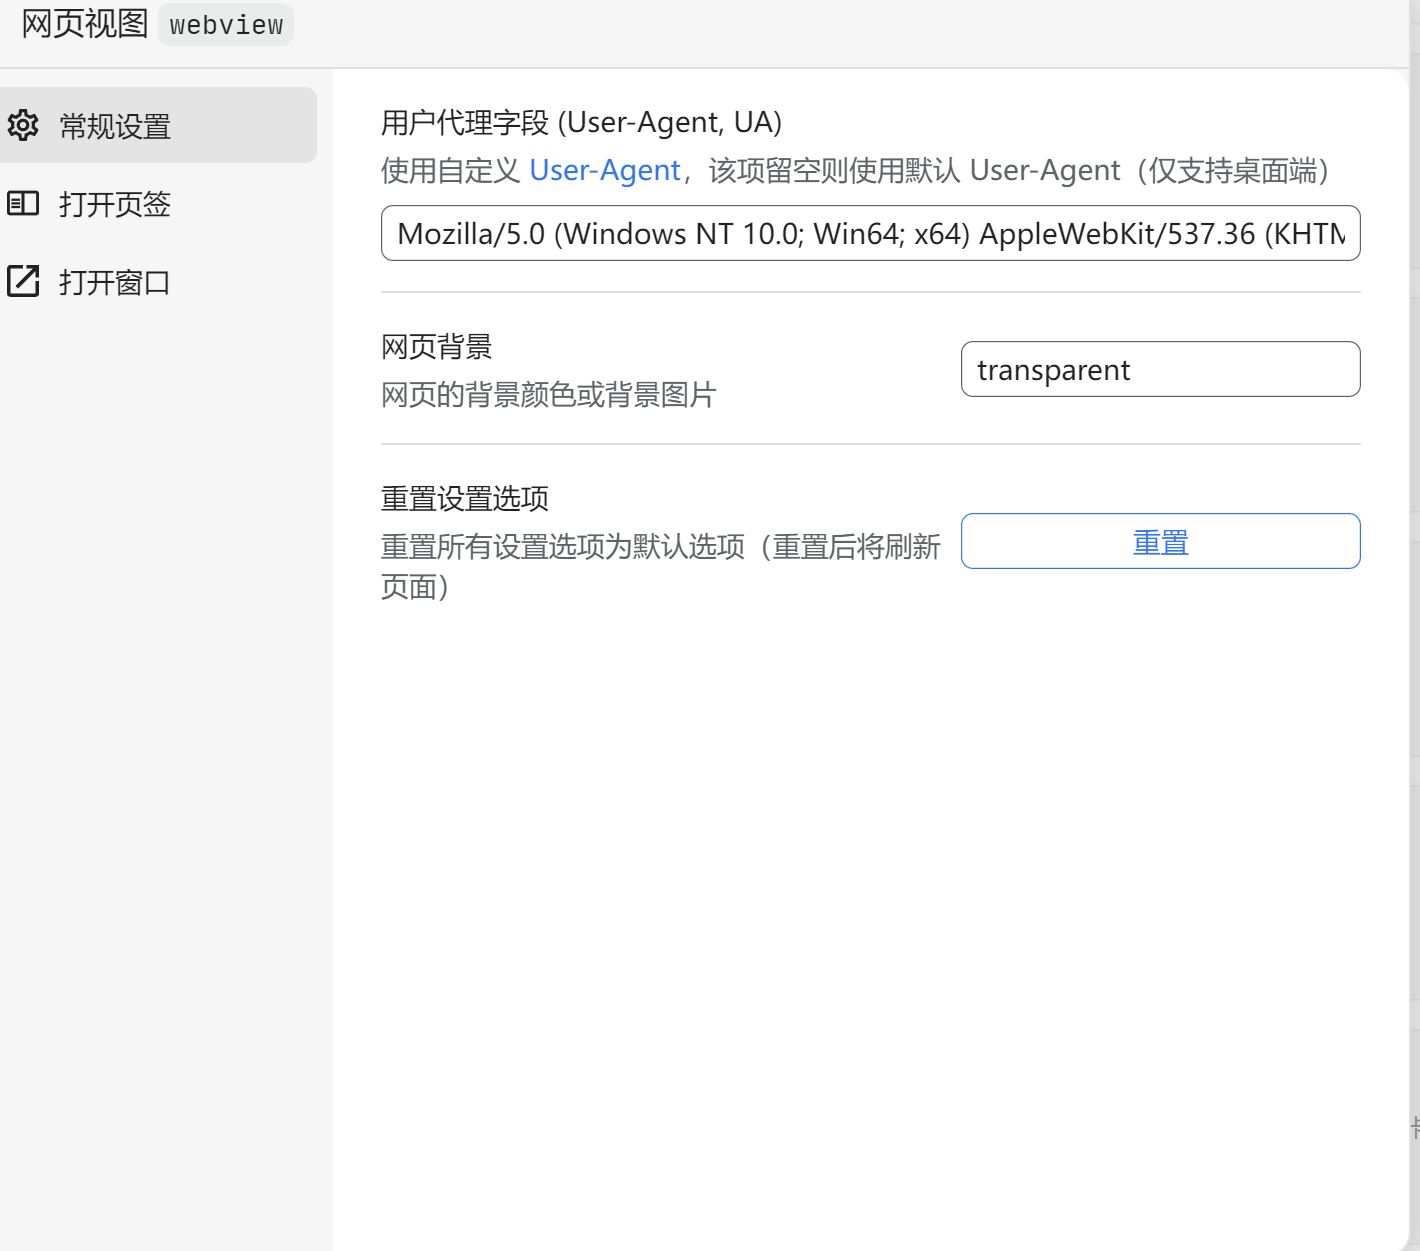This screenshot has height=1251, width=1420.
Task: Click the gear icon for 常规设置
Action: 23,126
